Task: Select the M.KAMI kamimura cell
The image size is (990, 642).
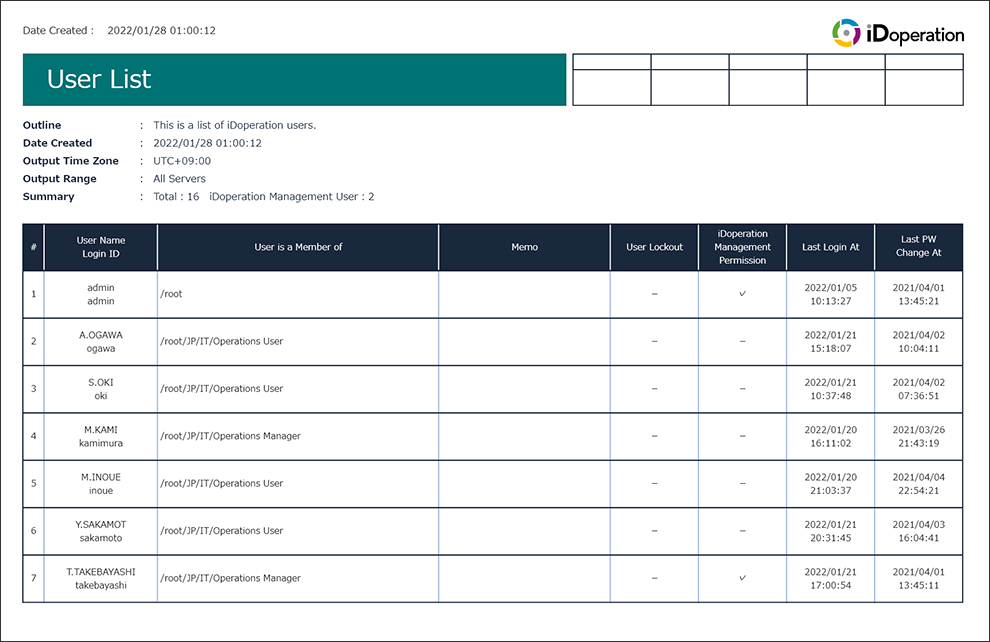Action: (x=100, y=436)
